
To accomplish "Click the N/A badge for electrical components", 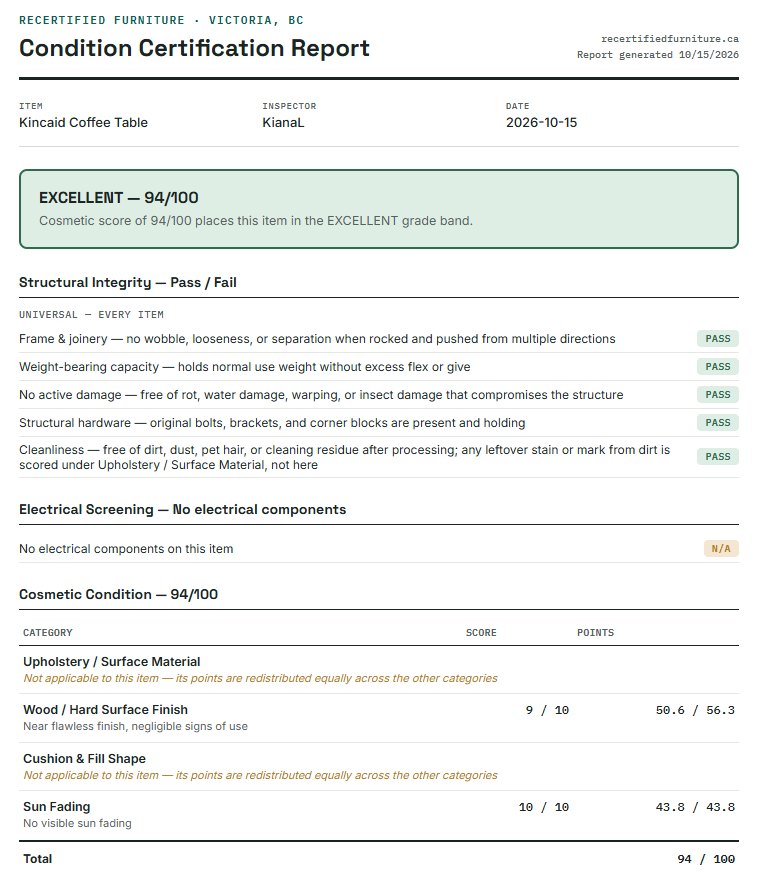I will point(721,548).
